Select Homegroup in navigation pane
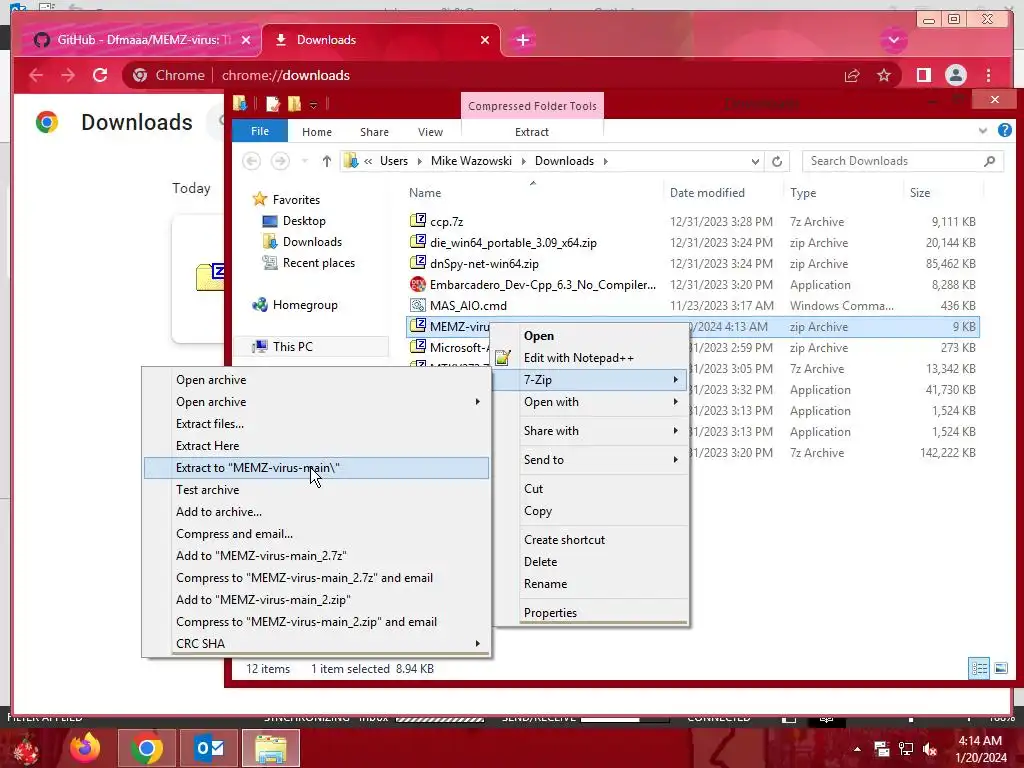The height and width of the screenshot is (768, 1024). coord(305,305)
